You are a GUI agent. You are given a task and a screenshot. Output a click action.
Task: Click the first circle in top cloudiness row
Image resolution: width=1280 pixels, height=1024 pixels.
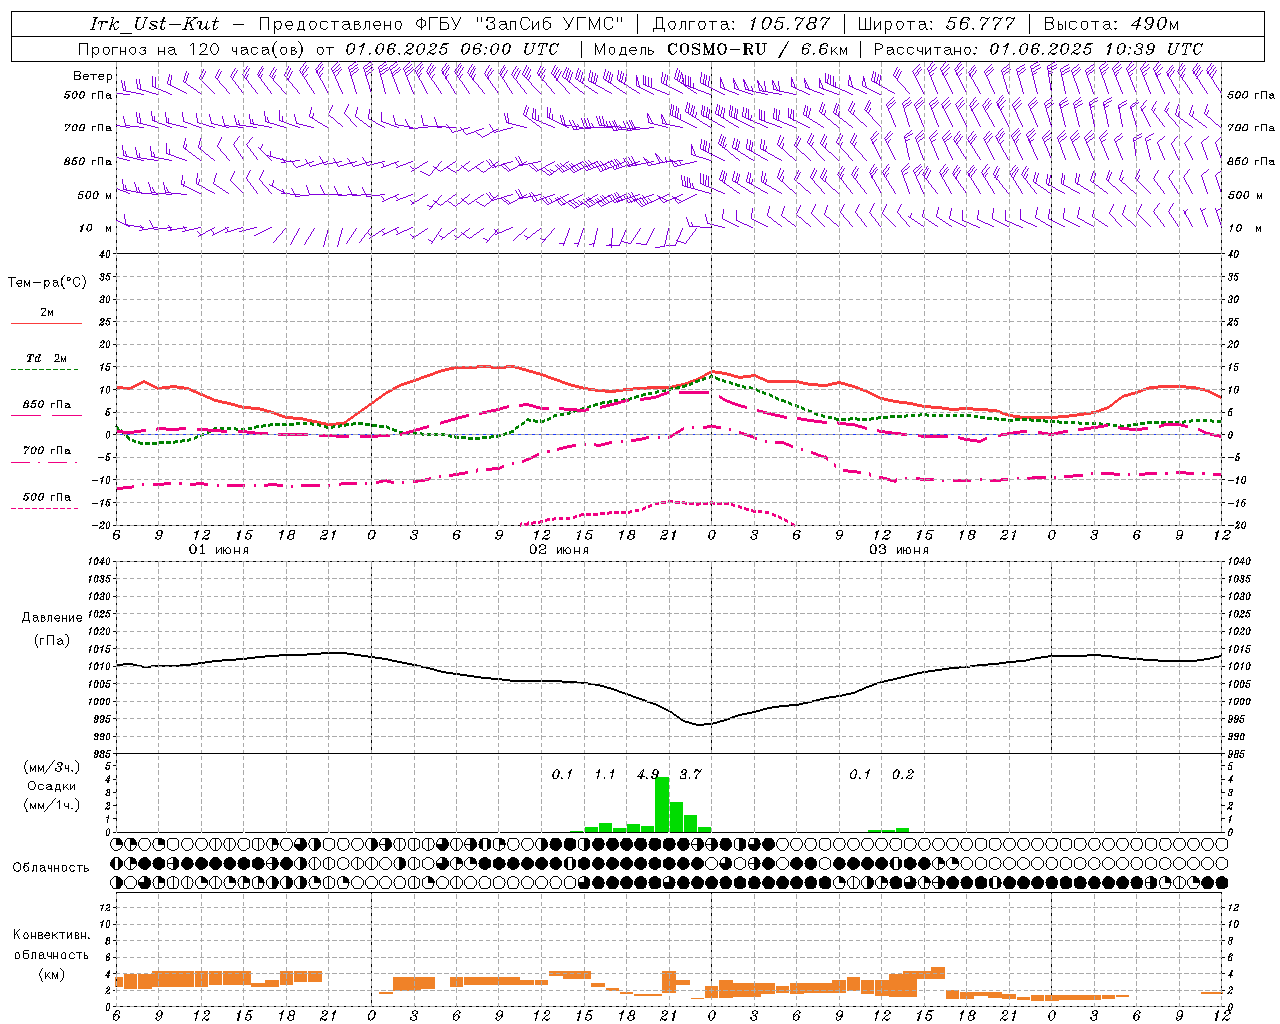(x=117, y=844)
